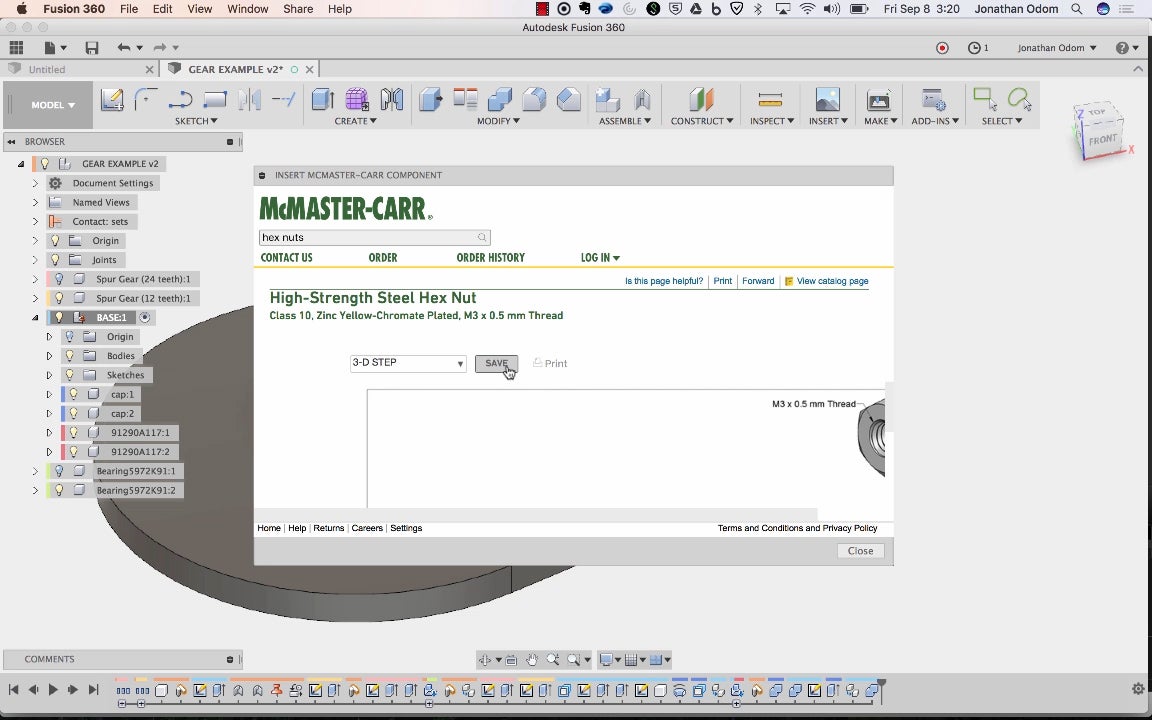Toggle the Bodies folder lightbulb
Viewport: 1152px width, 720px height.
pyautogui.click(x=69, y=356)
